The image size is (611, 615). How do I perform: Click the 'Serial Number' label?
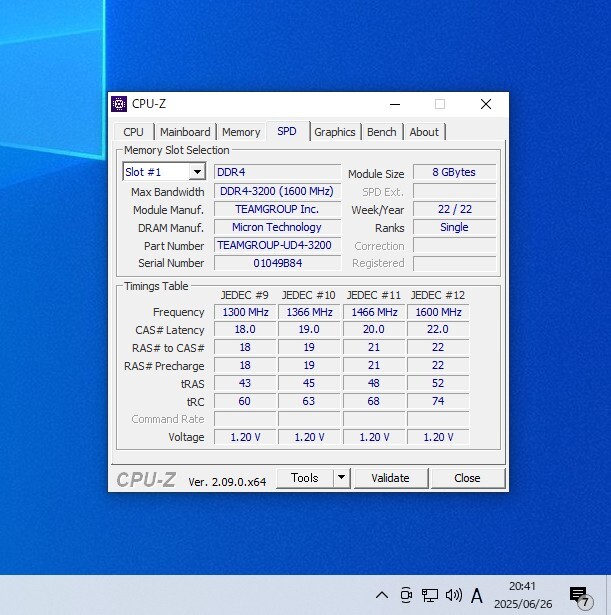[171, 263]
